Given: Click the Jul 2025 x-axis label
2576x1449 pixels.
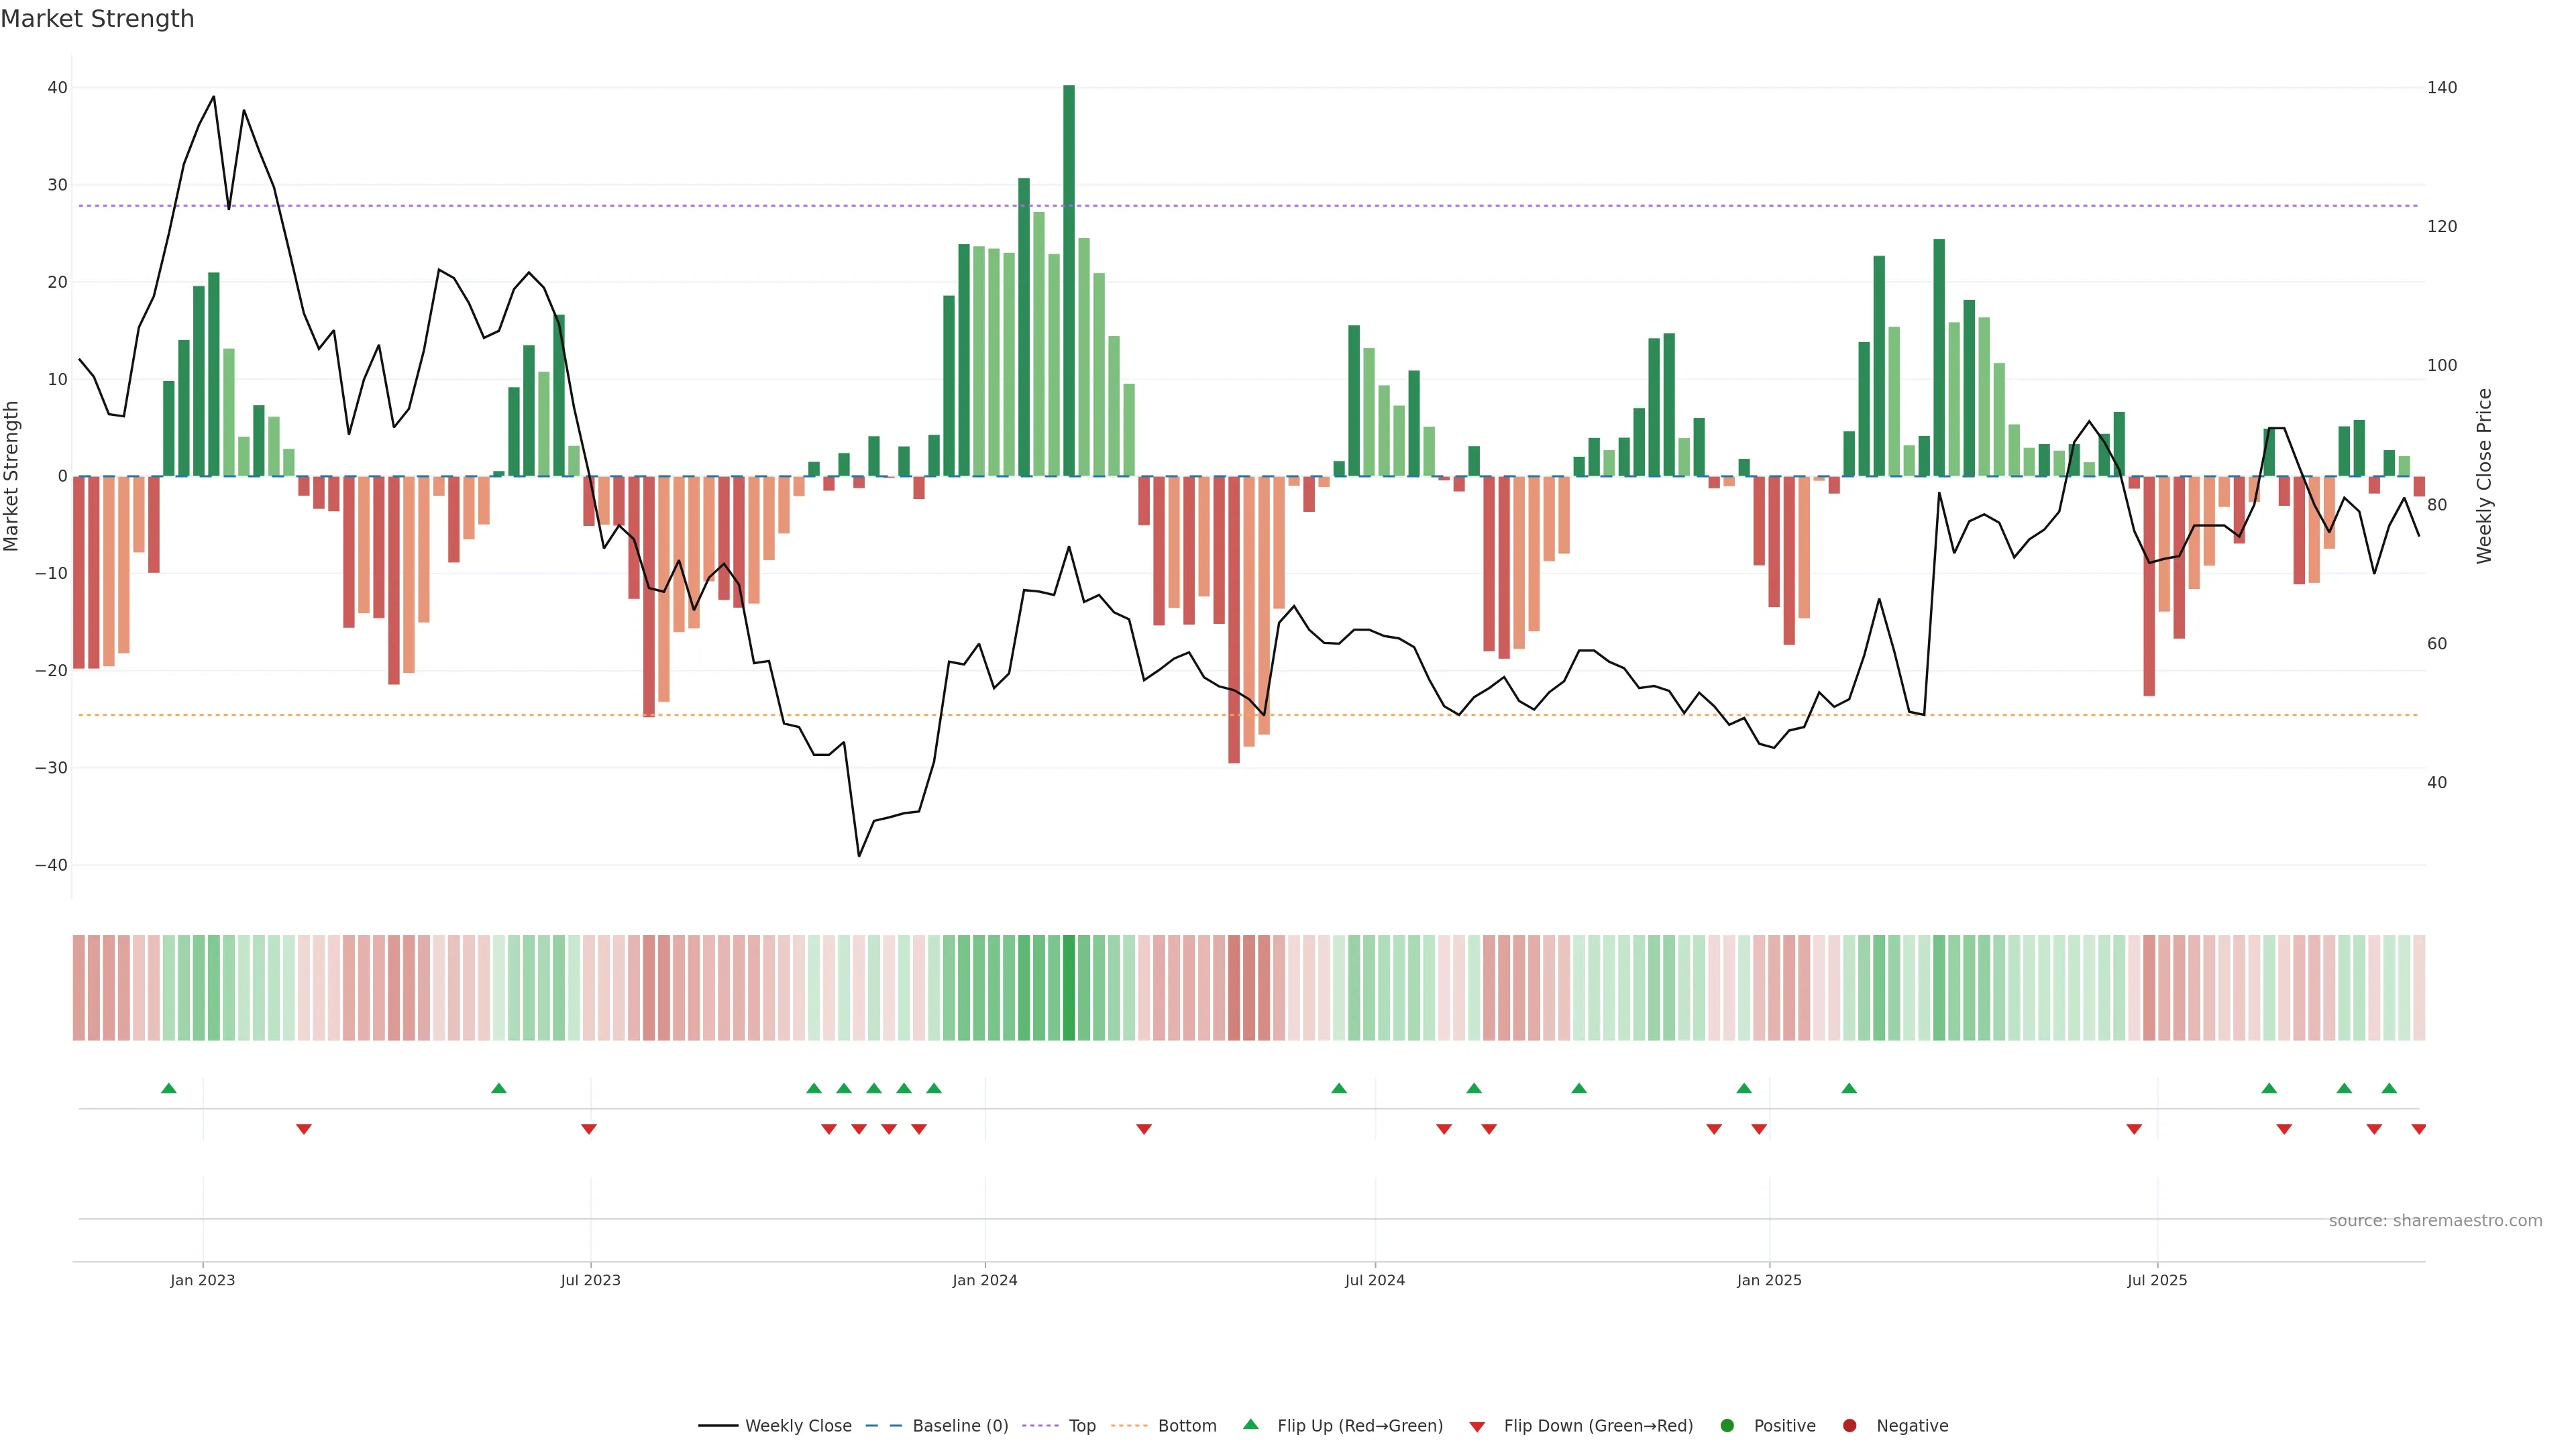Looking at the screenshot, I should 2156,1280.
